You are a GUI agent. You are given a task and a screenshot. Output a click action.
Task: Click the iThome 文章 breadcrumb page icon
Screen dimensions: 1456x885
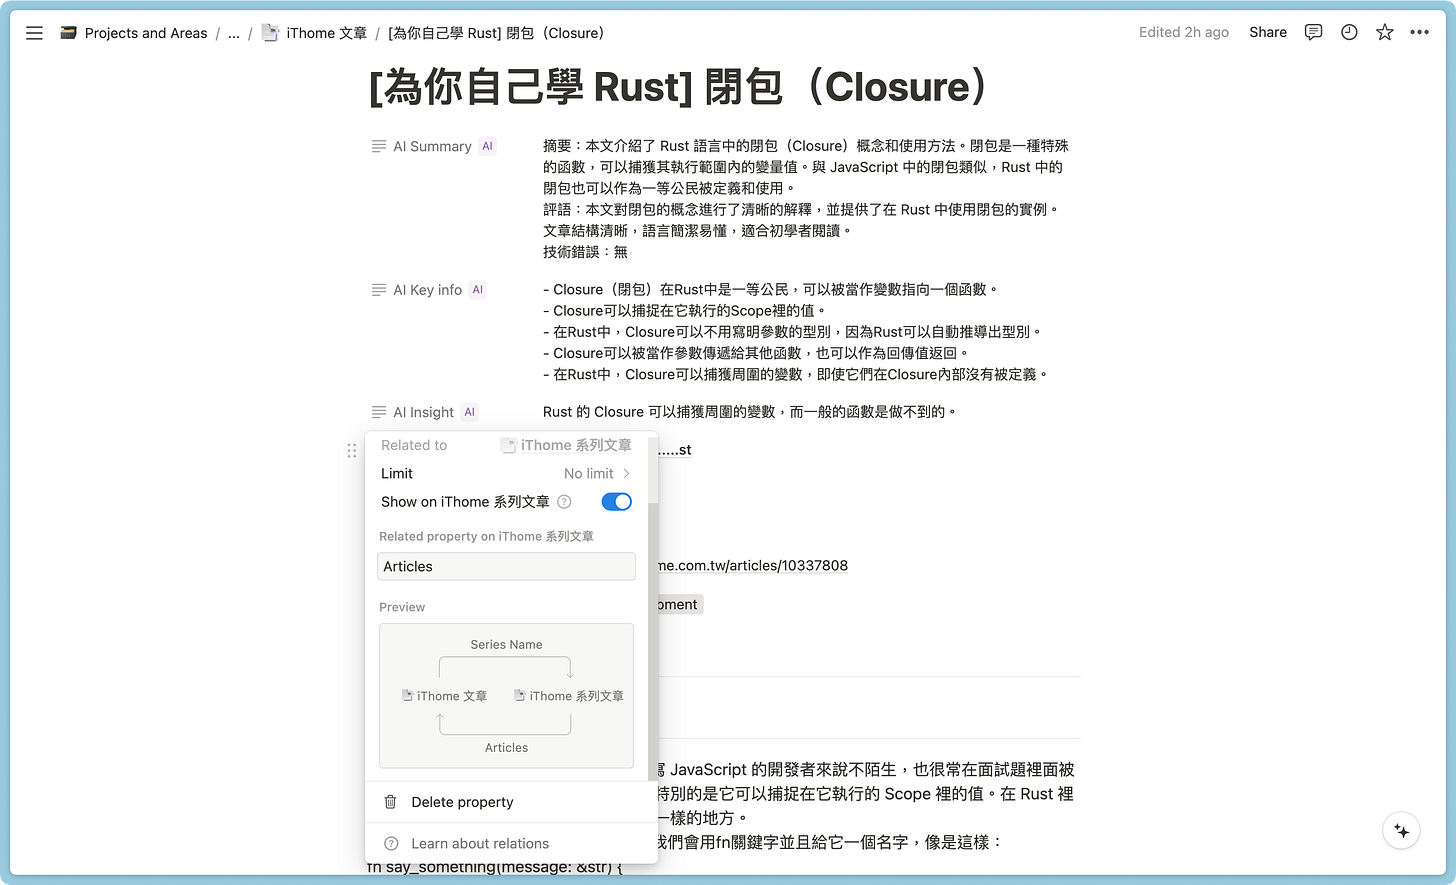pyautogui.click(x=270, y=33)
